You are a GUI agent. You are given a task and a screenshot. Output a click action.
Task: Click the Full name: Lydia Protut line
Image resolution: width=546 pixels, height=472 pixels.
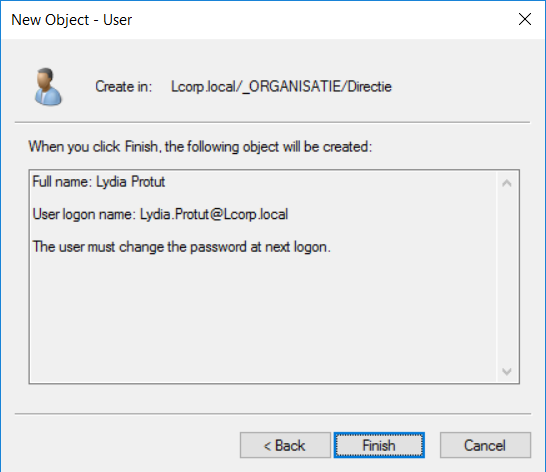tap(99, 181)
